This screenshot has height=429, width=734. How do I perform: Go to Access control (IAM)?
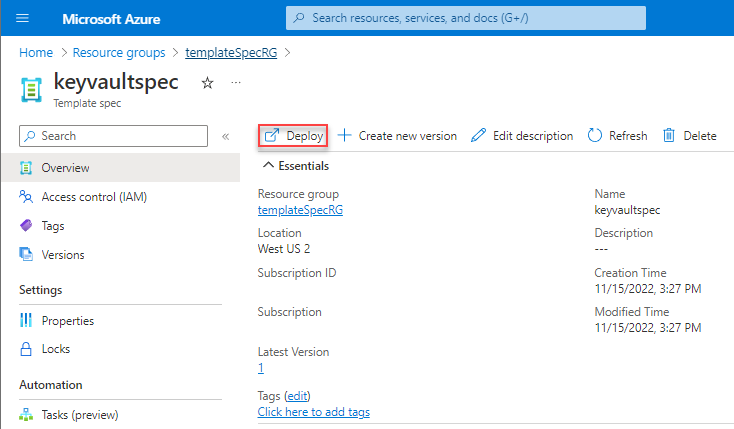point(94,197)
